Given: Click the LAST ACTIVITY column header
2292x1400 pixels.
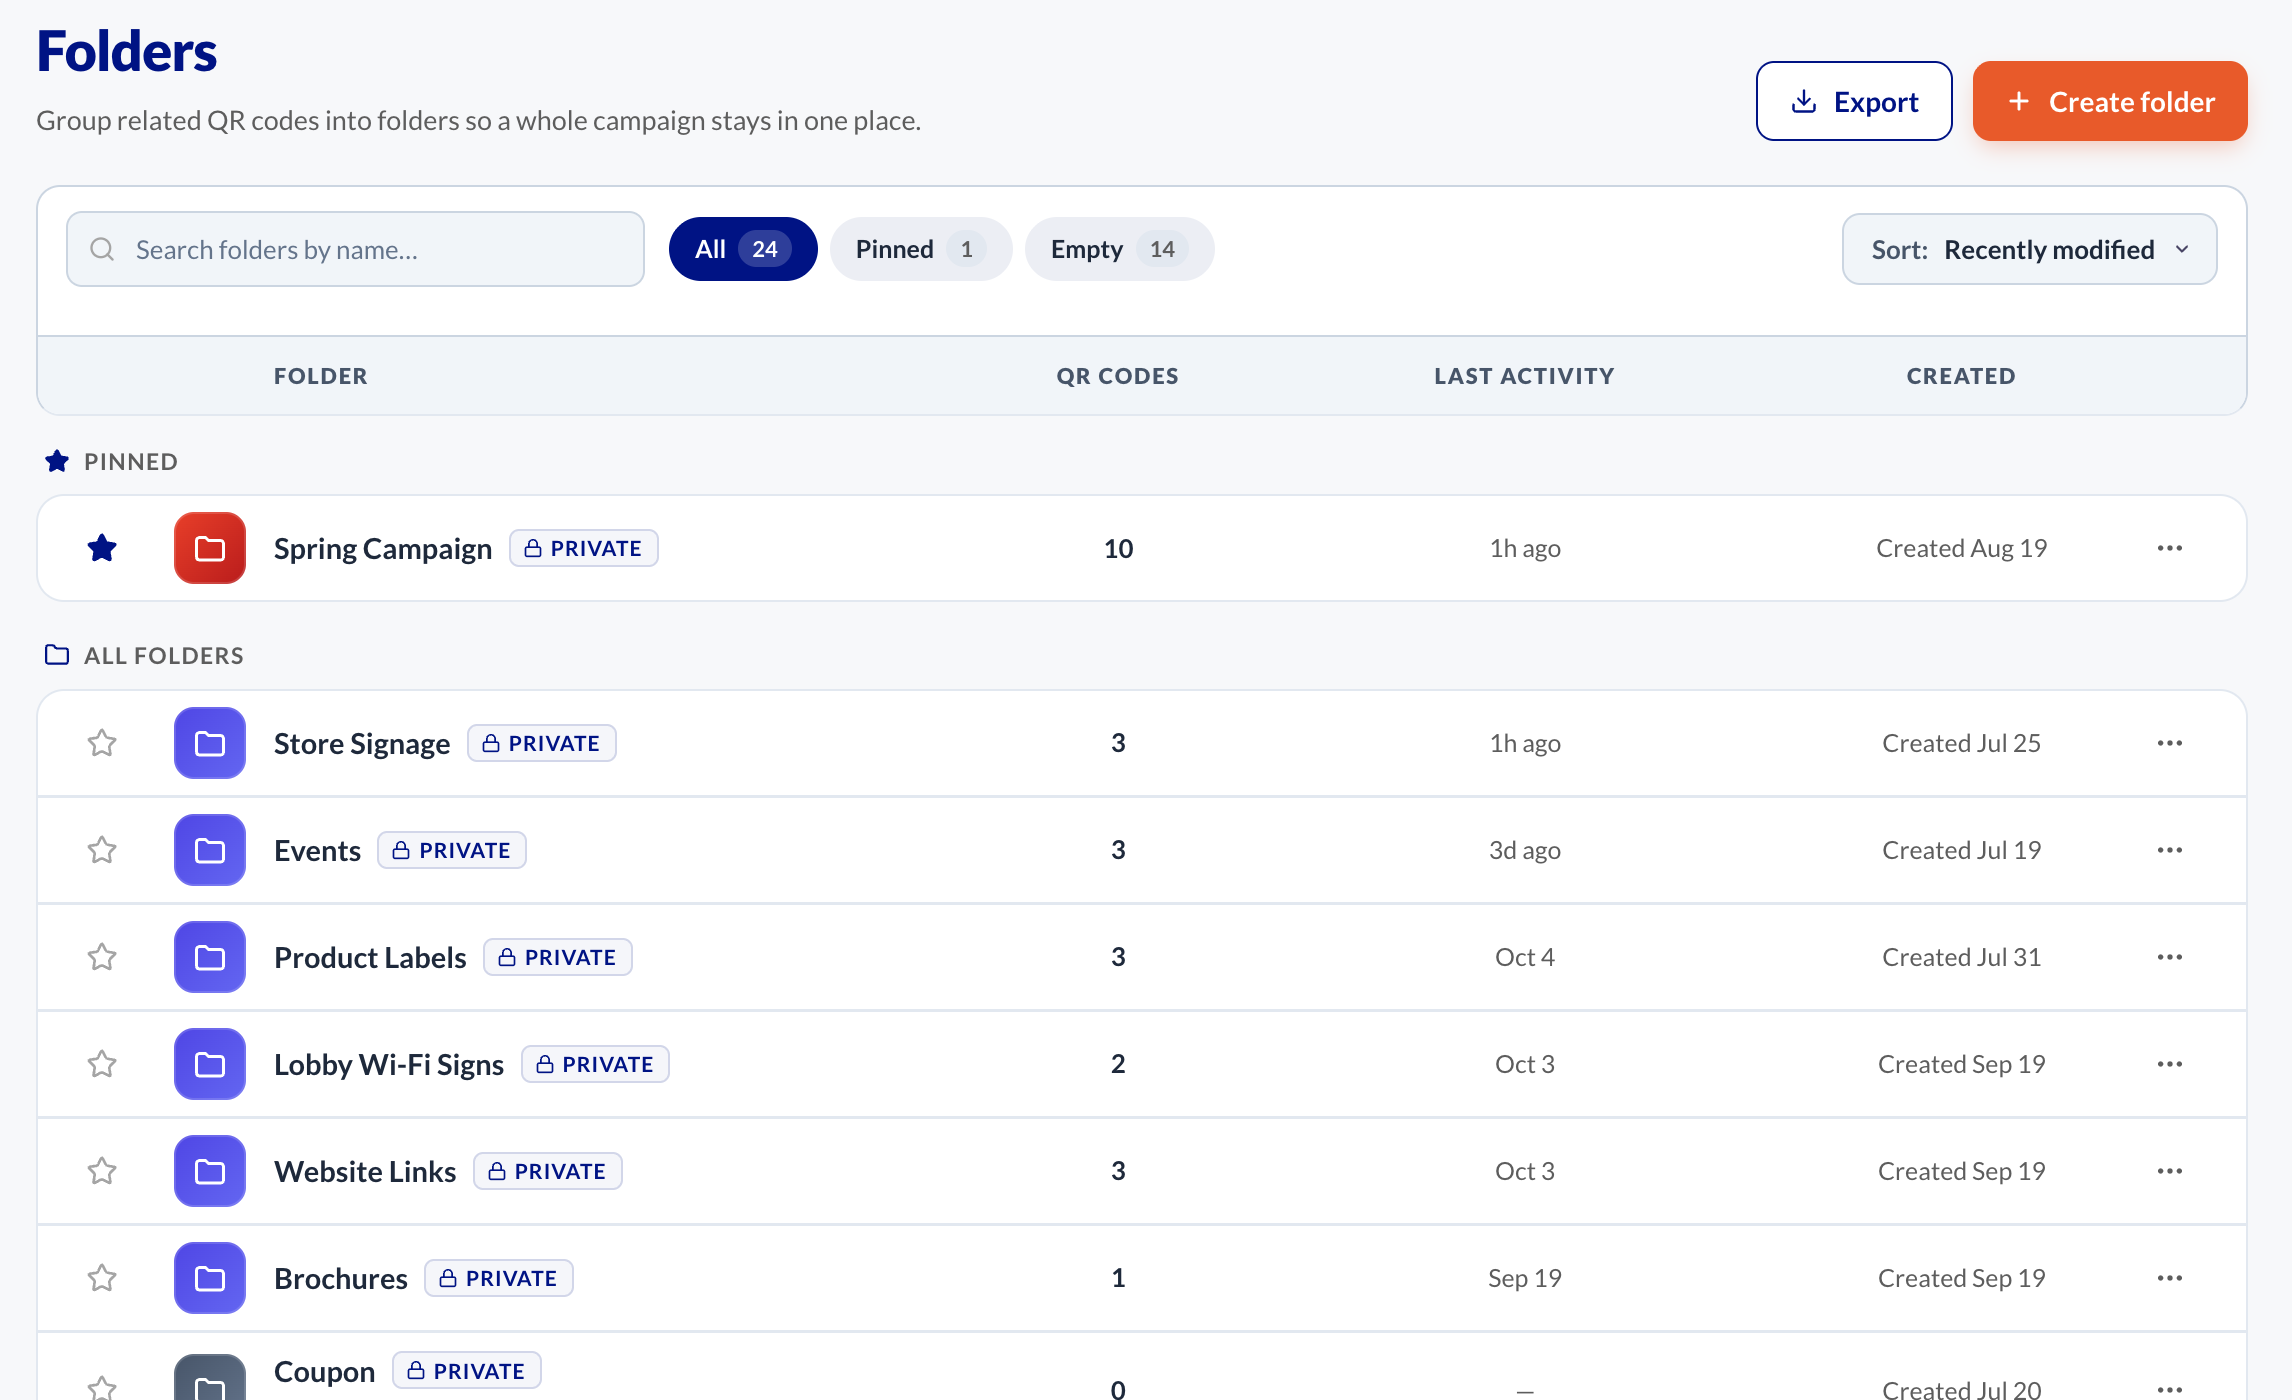Looking at the screenshot, I should [x=1524, y=376].
